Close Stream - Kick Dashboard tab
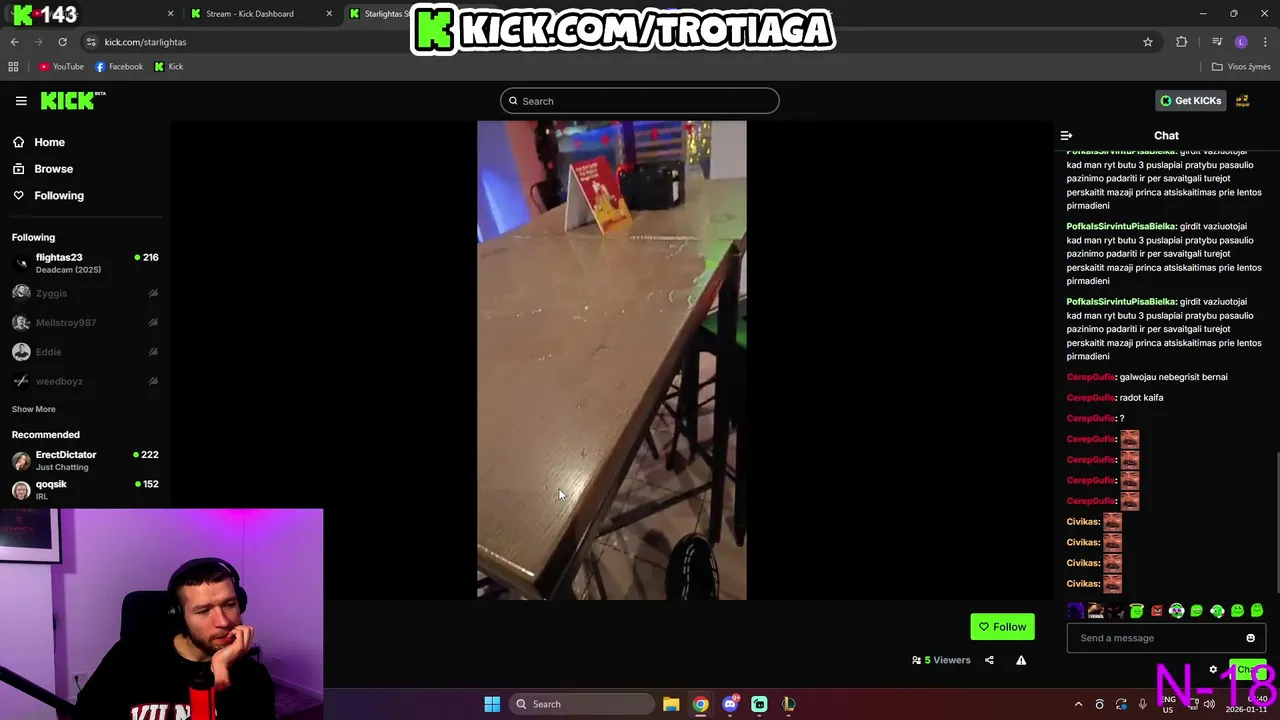The width and height of the screenshot is (1280, 720). 329,14
